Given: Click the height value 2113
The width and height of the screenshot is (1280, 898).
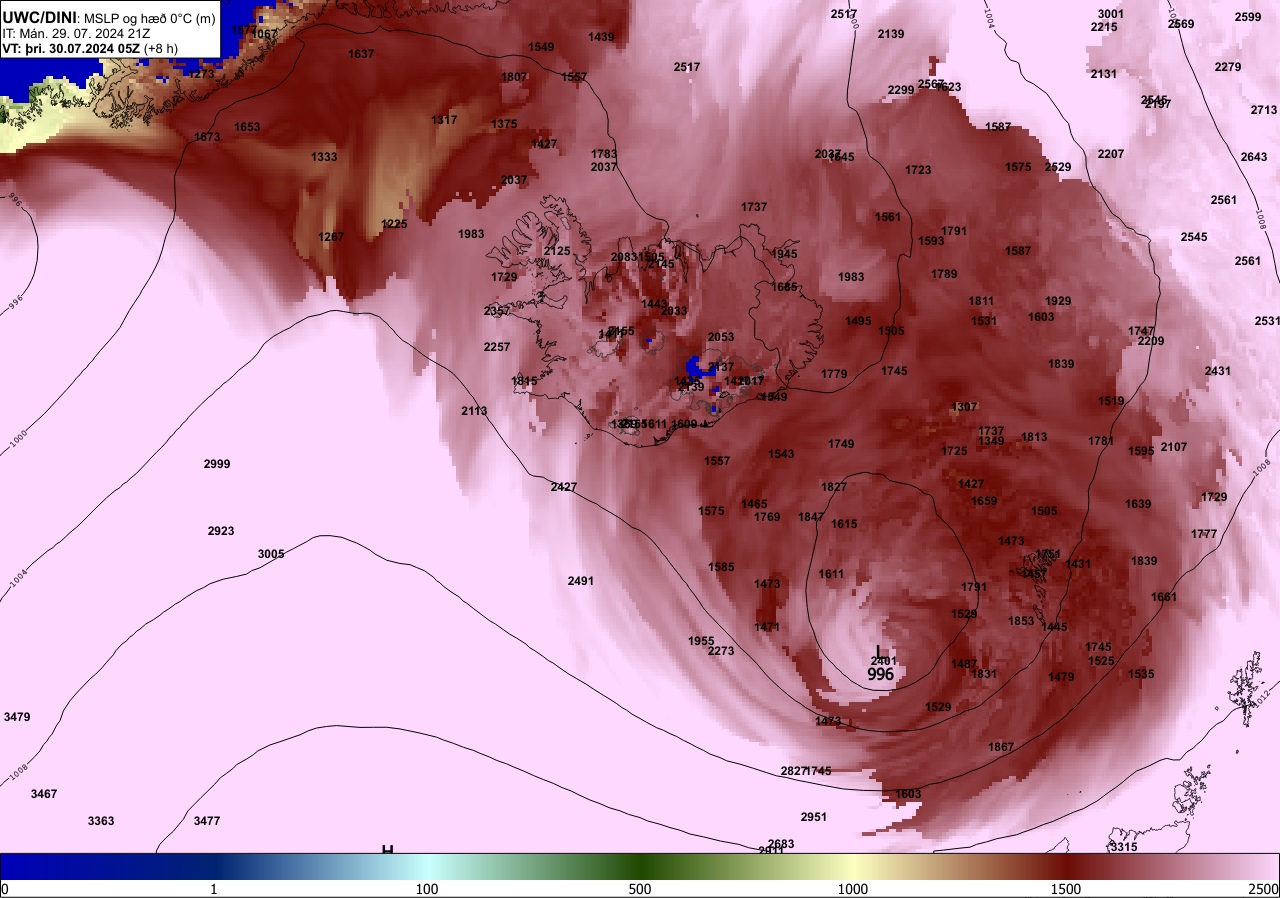Looking at the screenshot, I should pyautogui.click(x=474, y=411).
